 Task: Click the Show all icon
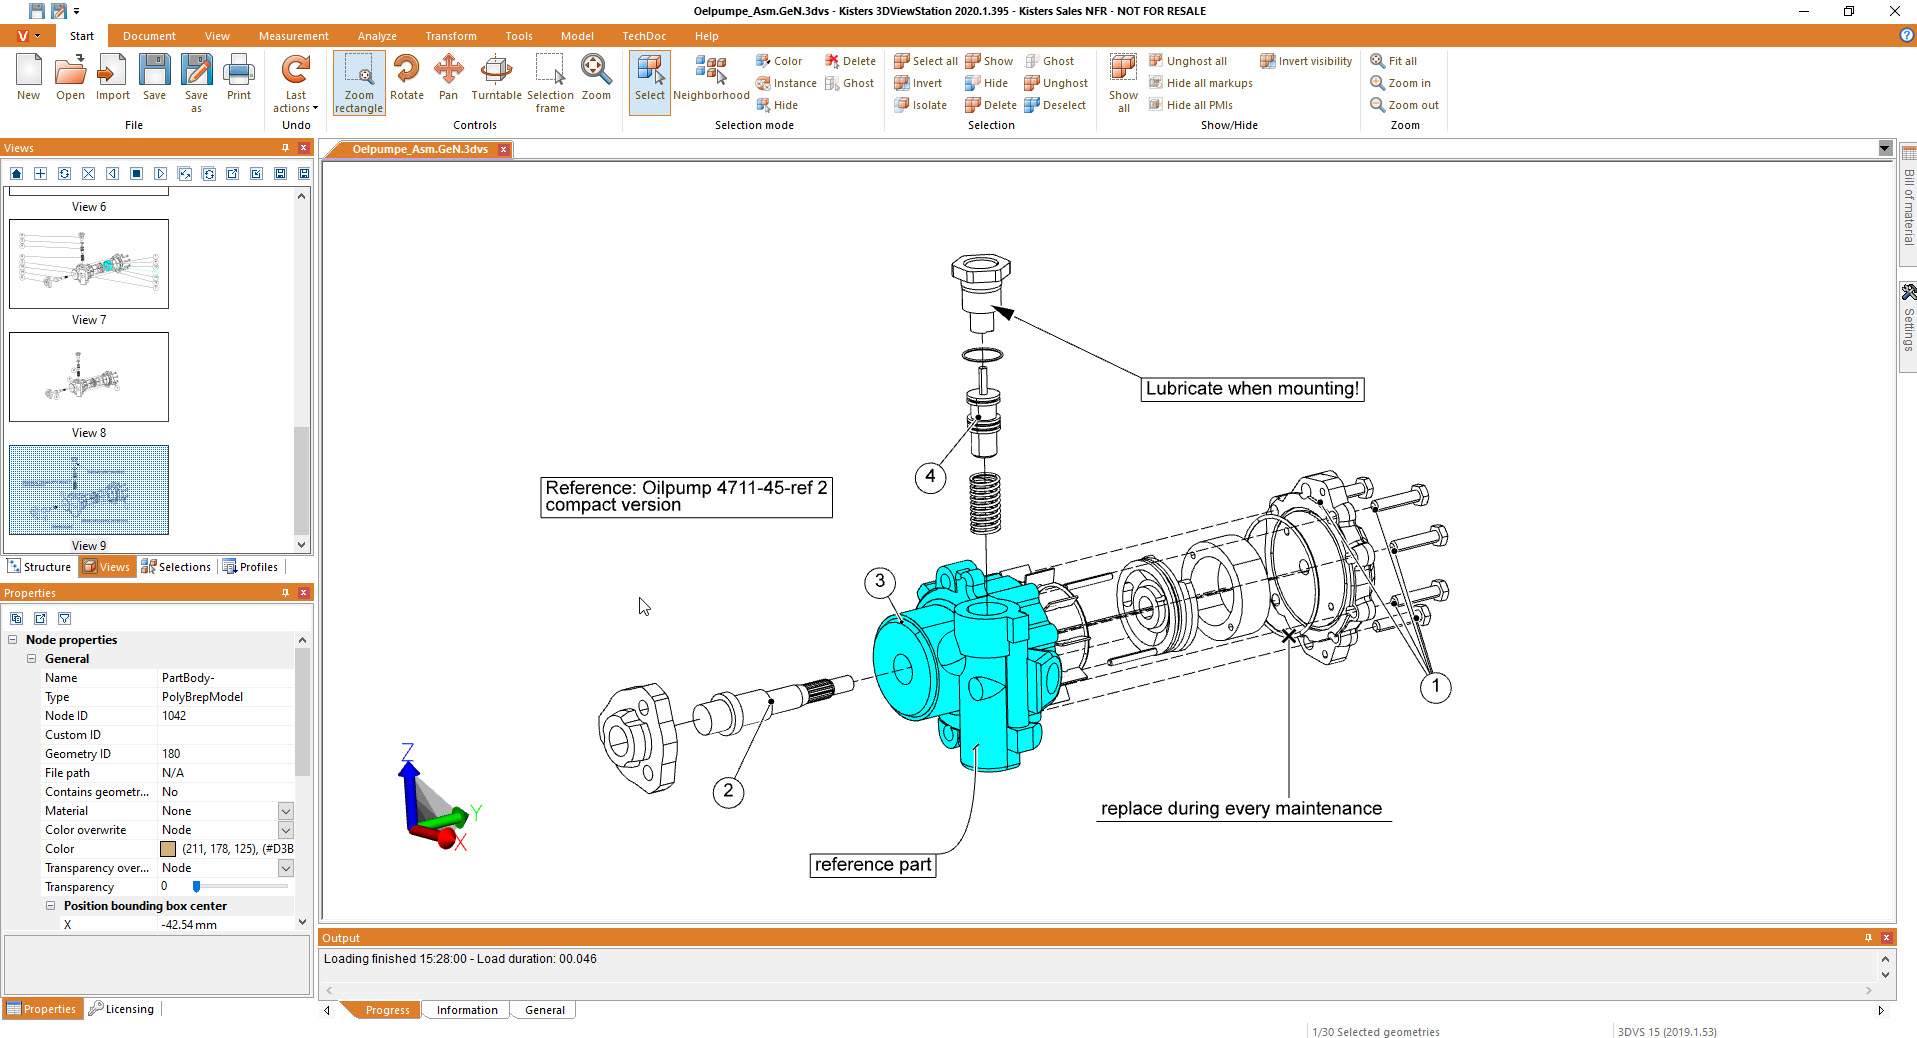point(1123,83)
